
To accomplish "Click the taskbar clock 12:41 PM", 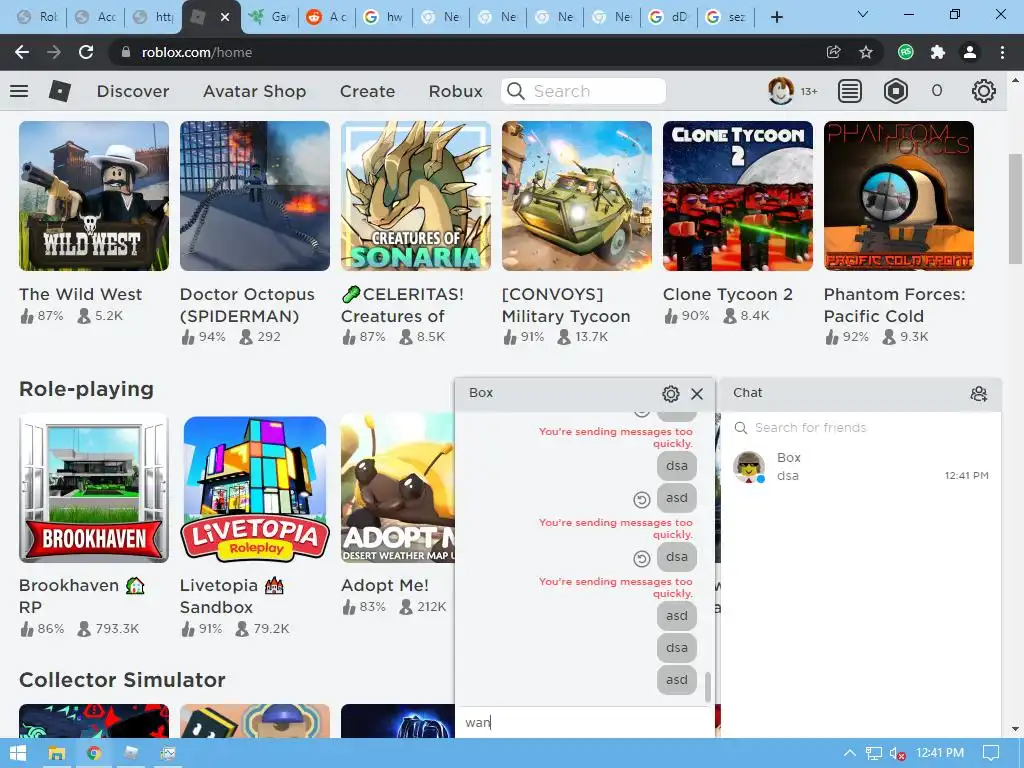I will (x=940, y=753).
